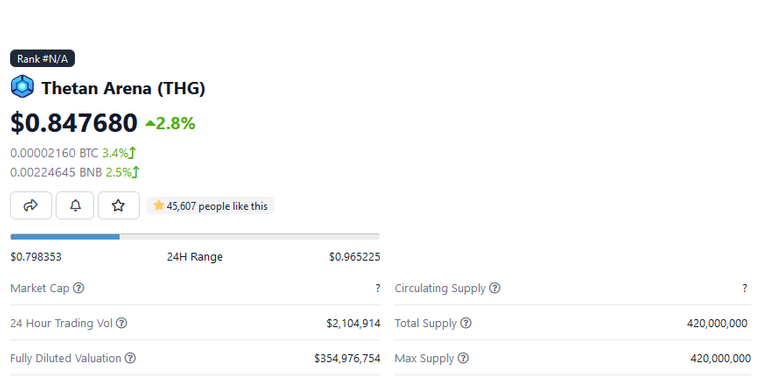This screenshot has width=768, height=379.
Task: Open Max Supply help icon
Action: click(x=463, y=358)
